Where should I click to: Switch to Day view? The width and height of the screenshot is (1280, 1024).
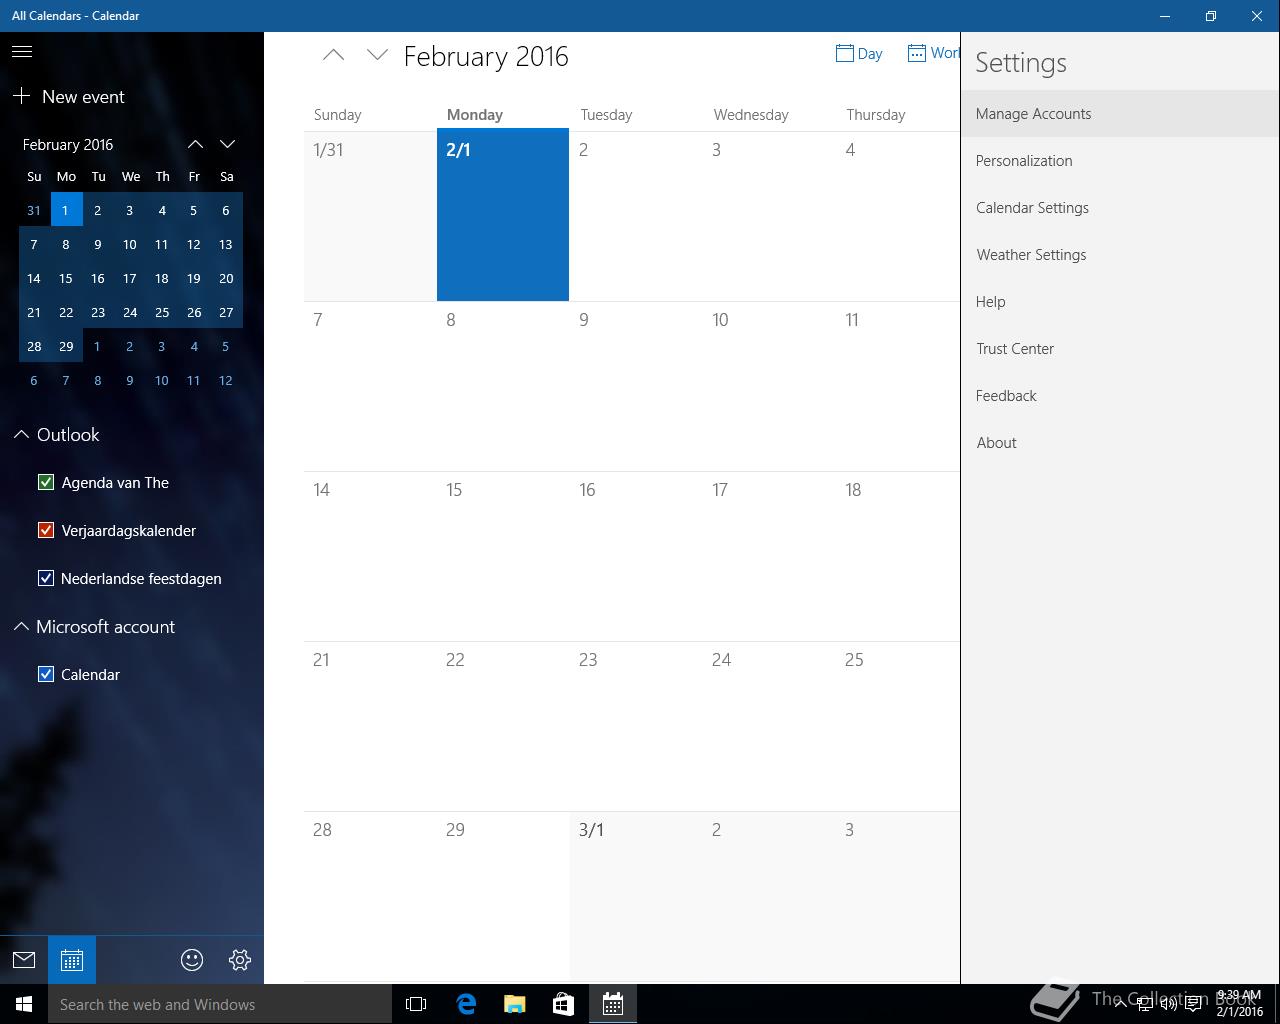point(859,54)
